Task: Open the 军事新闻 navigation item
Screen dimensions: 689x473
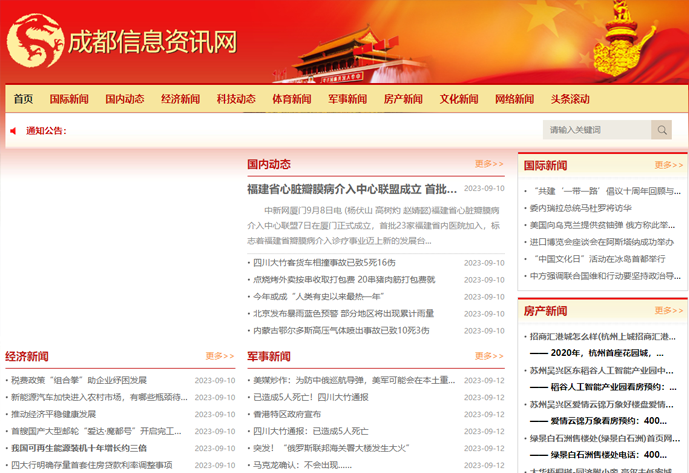Action: (x=347, y=99)
